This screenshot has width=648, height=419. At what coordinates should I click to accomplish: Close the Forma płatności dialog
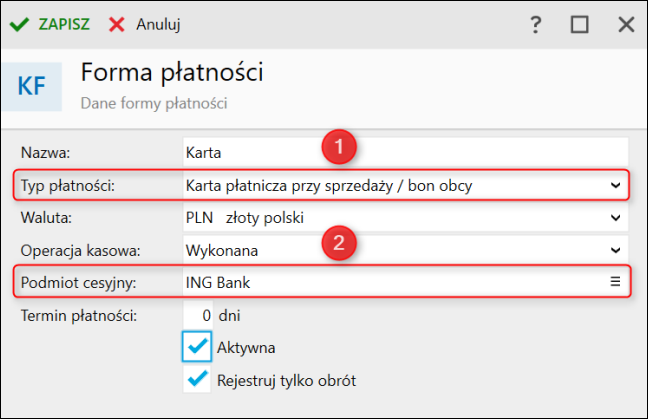pos(626,24)
